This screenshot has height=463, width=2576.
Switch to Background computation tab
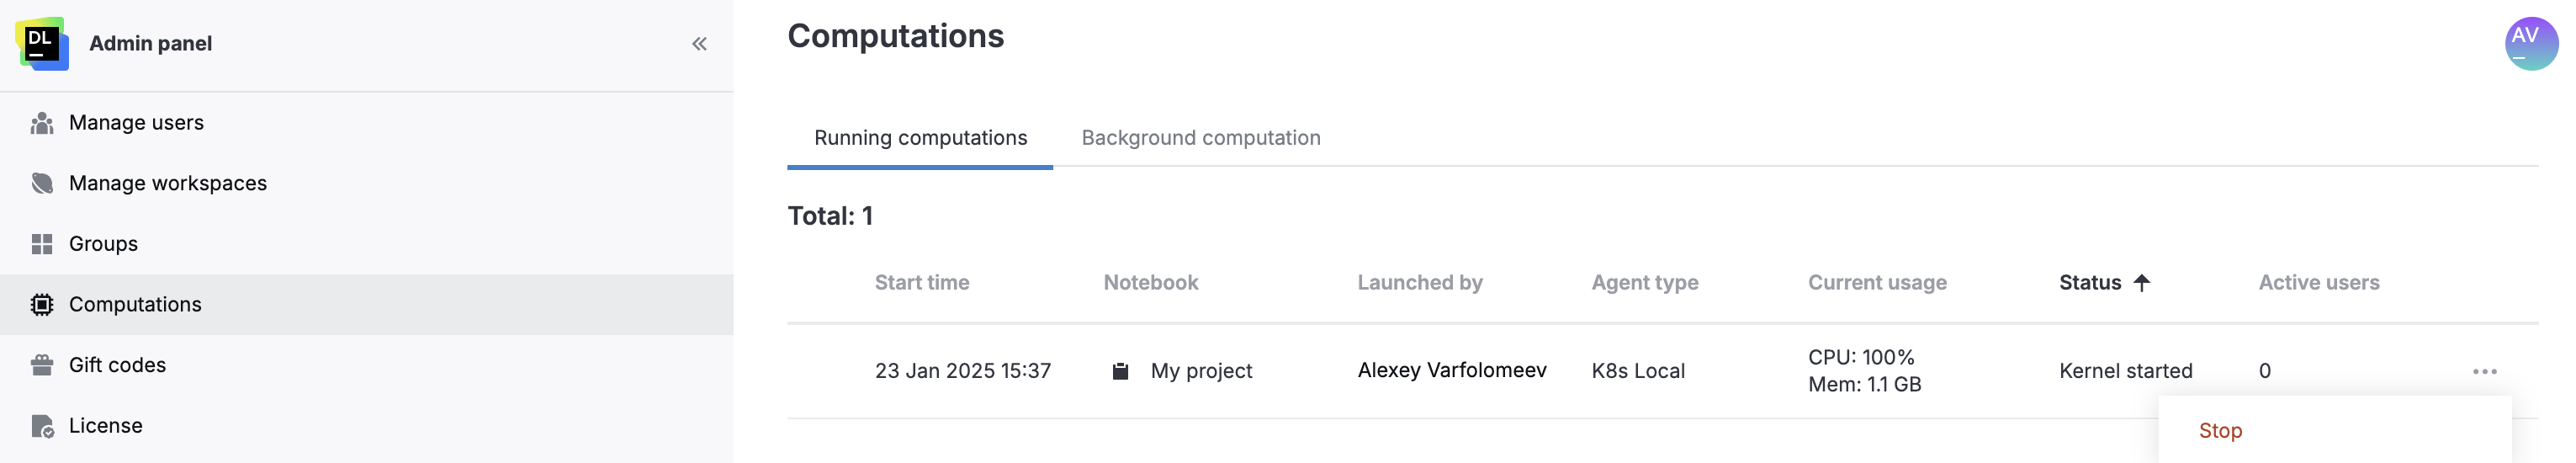pyautogui.click(x=1200, y=138)
